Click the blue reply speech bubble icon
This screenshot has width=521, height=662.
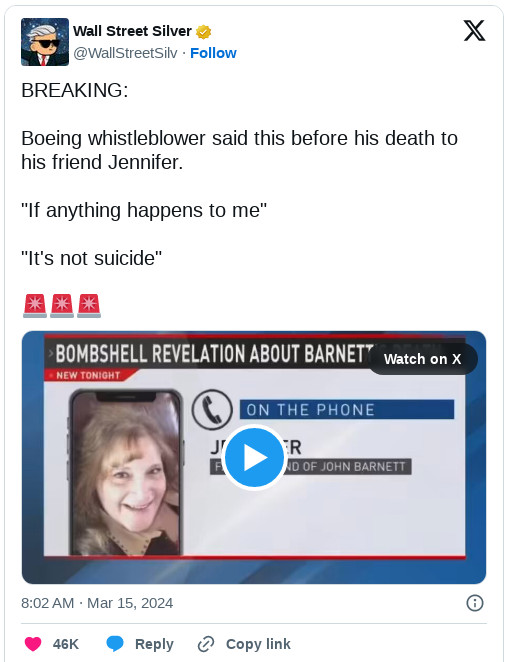pos(115,644)
